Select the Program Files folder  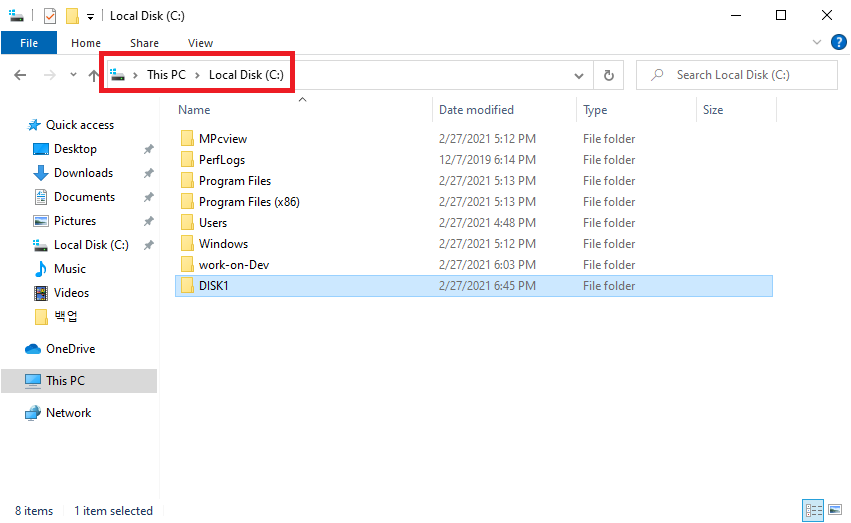click(235, 181)
